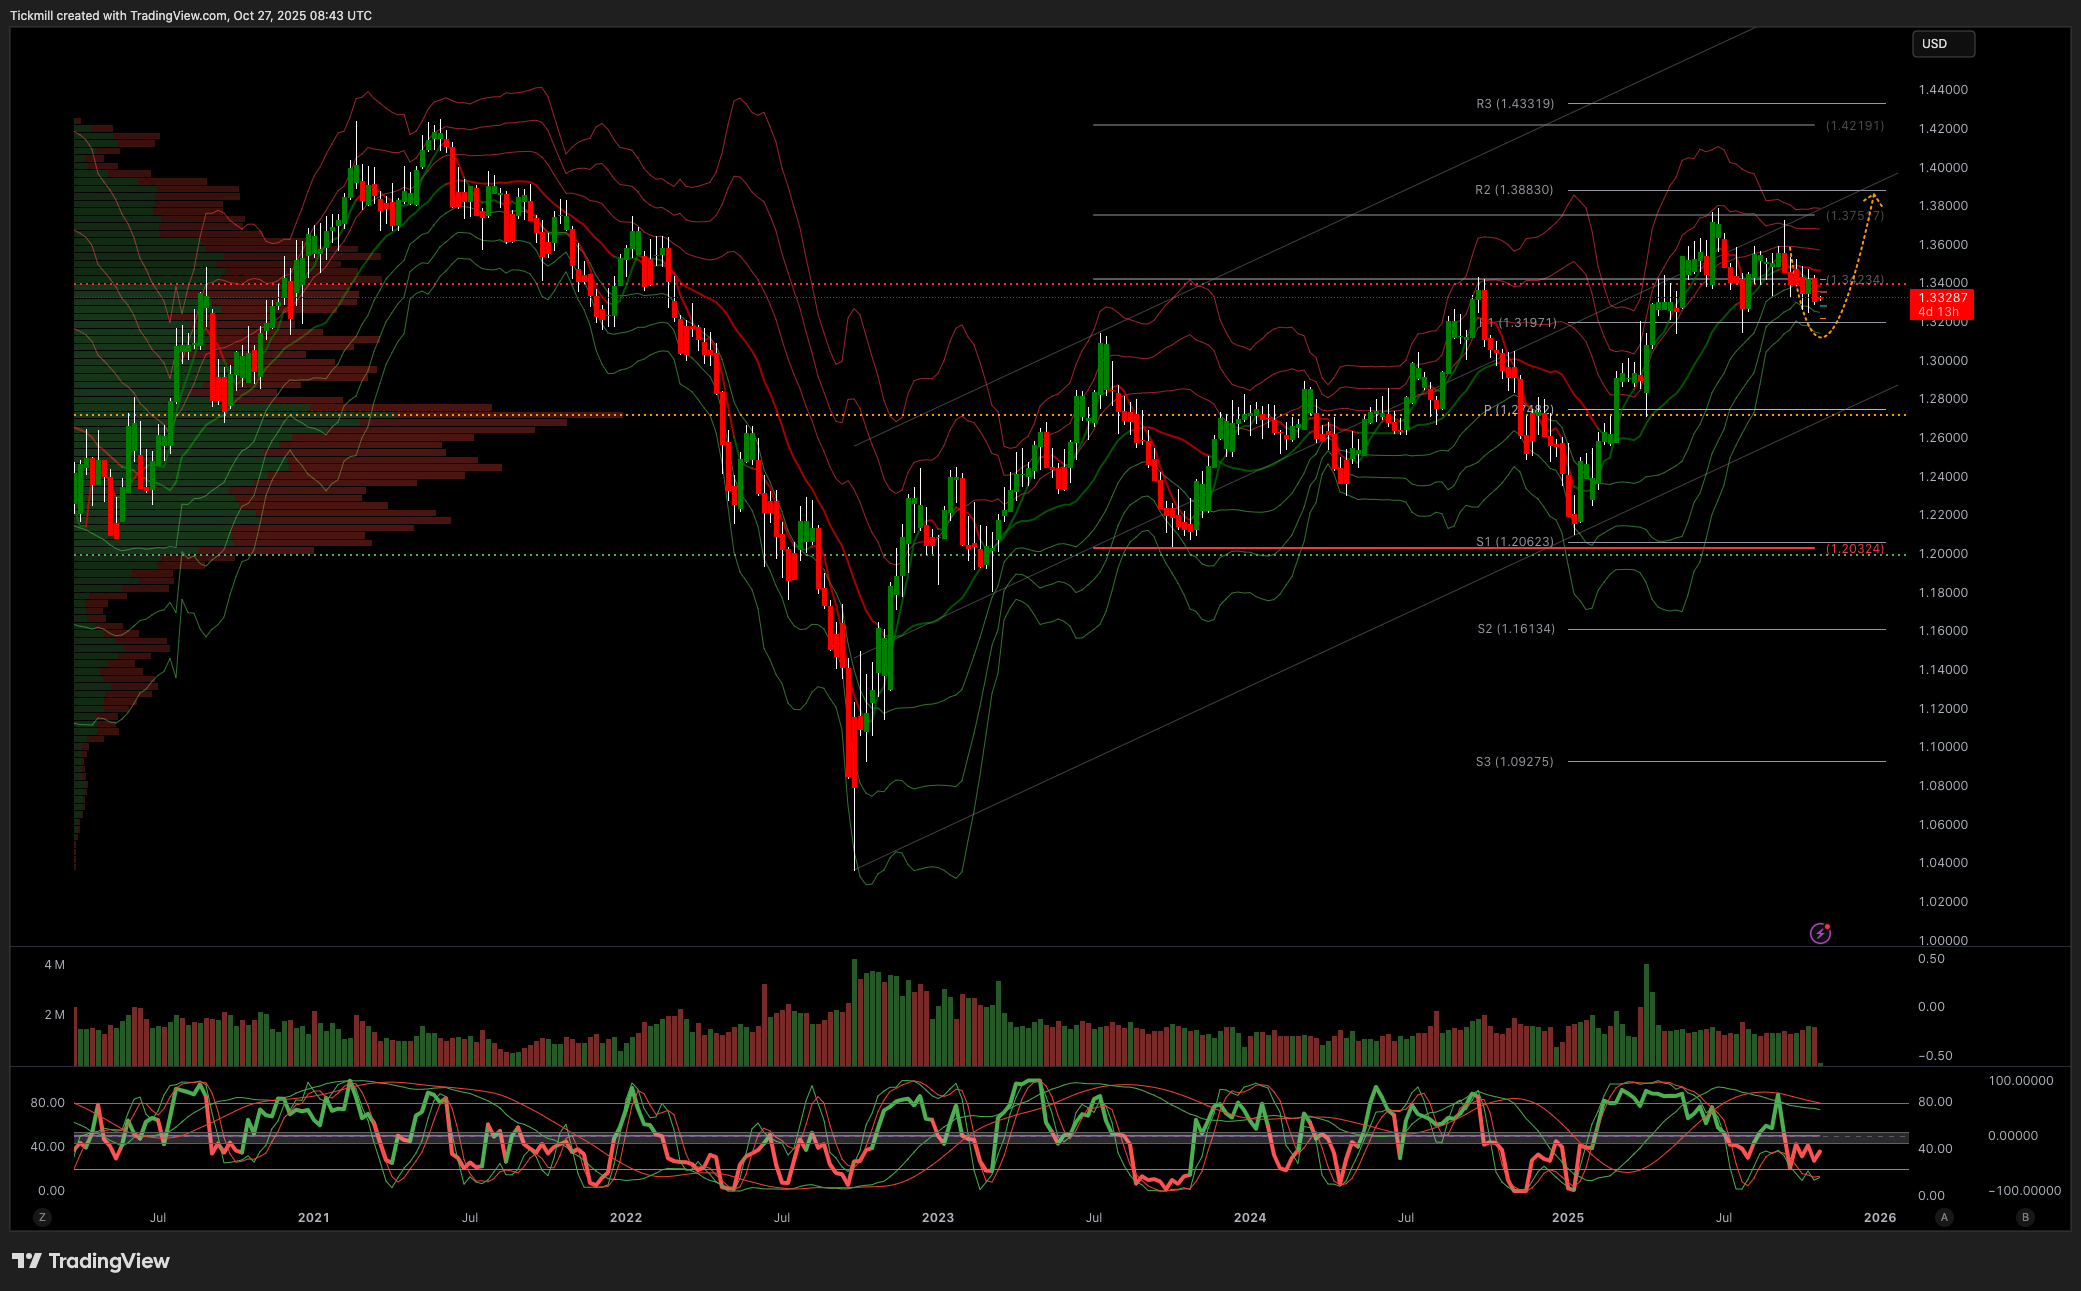Click the 2023 label on the time axis
Screen dimensions: 2081x1291
[x=937, y=1217]
